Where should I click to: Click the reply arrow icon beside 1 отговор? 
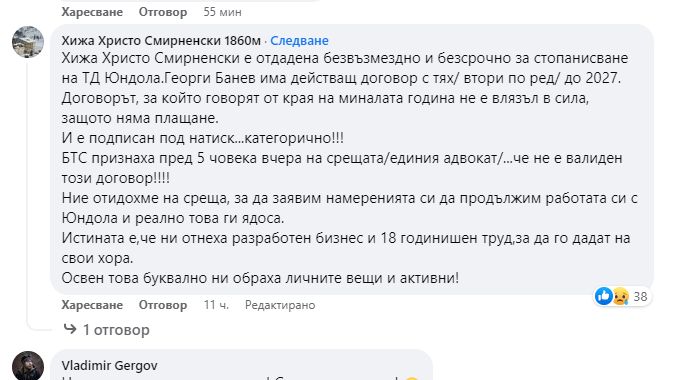coord(70,329)
